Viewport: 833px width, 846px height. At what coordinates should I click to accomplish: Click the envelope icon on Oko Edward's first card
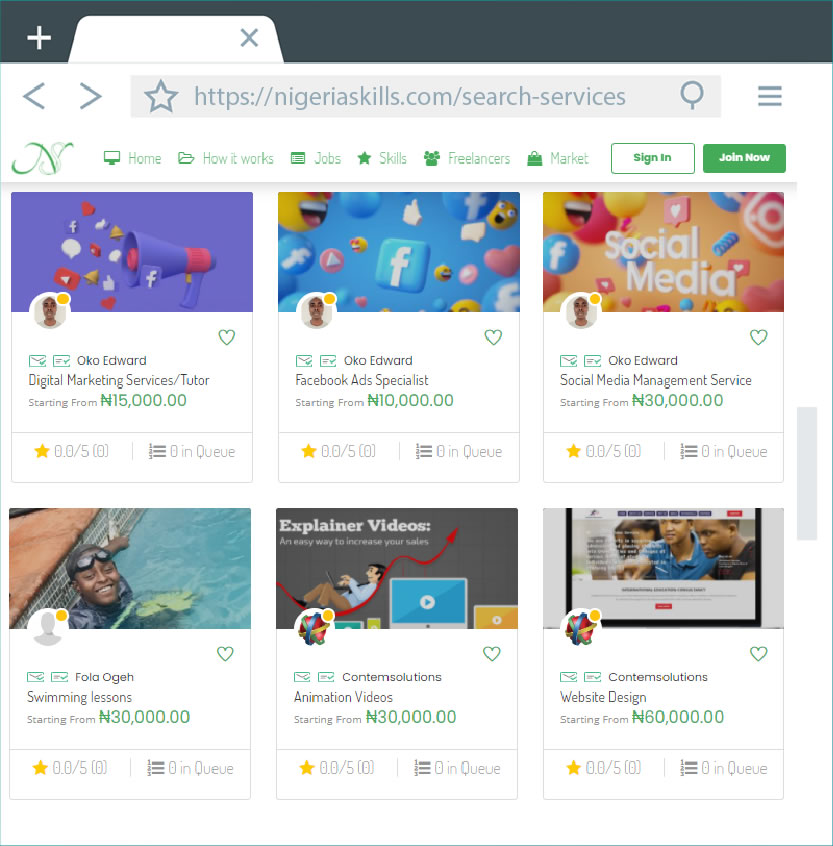pos(37,361)
